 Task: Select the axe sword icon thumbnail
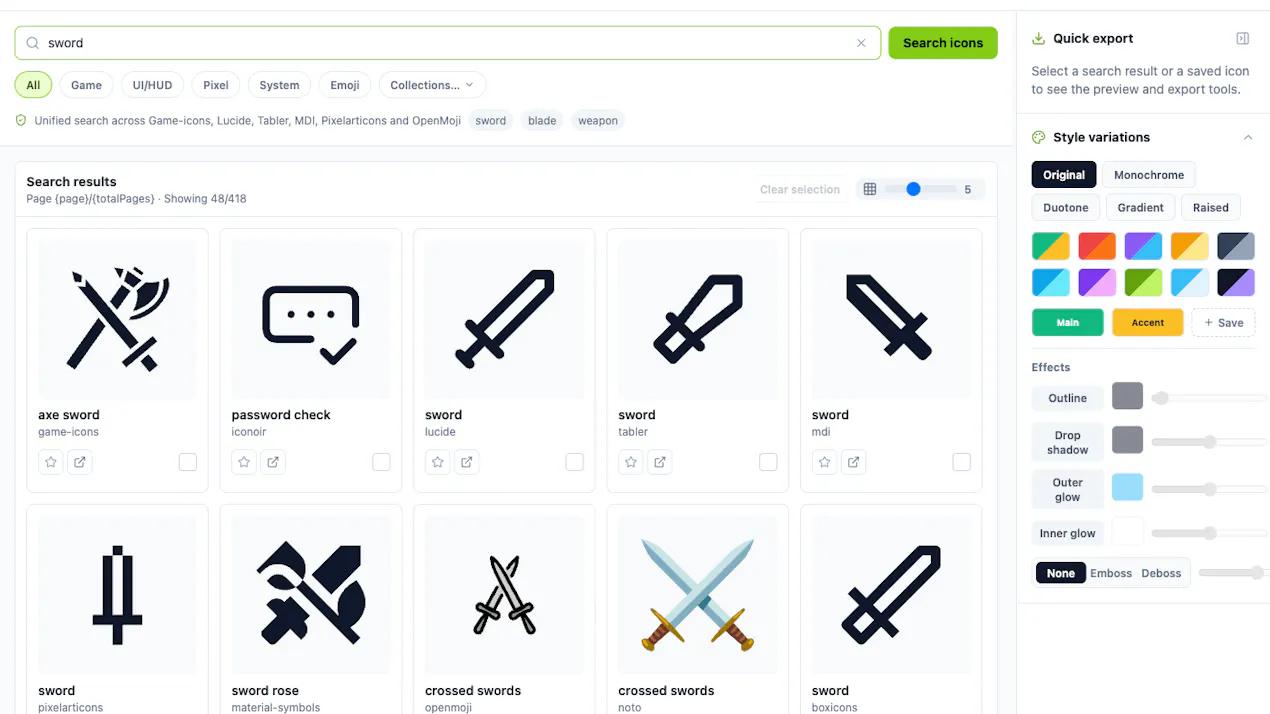[x=118, y=320]
